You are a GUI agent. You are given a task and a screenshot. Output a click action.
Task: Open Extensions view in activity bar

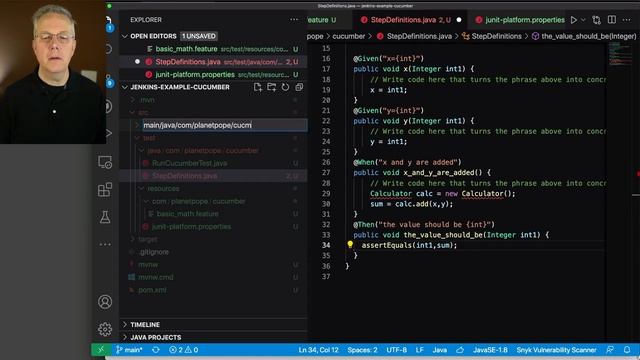pyautogui.click(x=105, y=189)
